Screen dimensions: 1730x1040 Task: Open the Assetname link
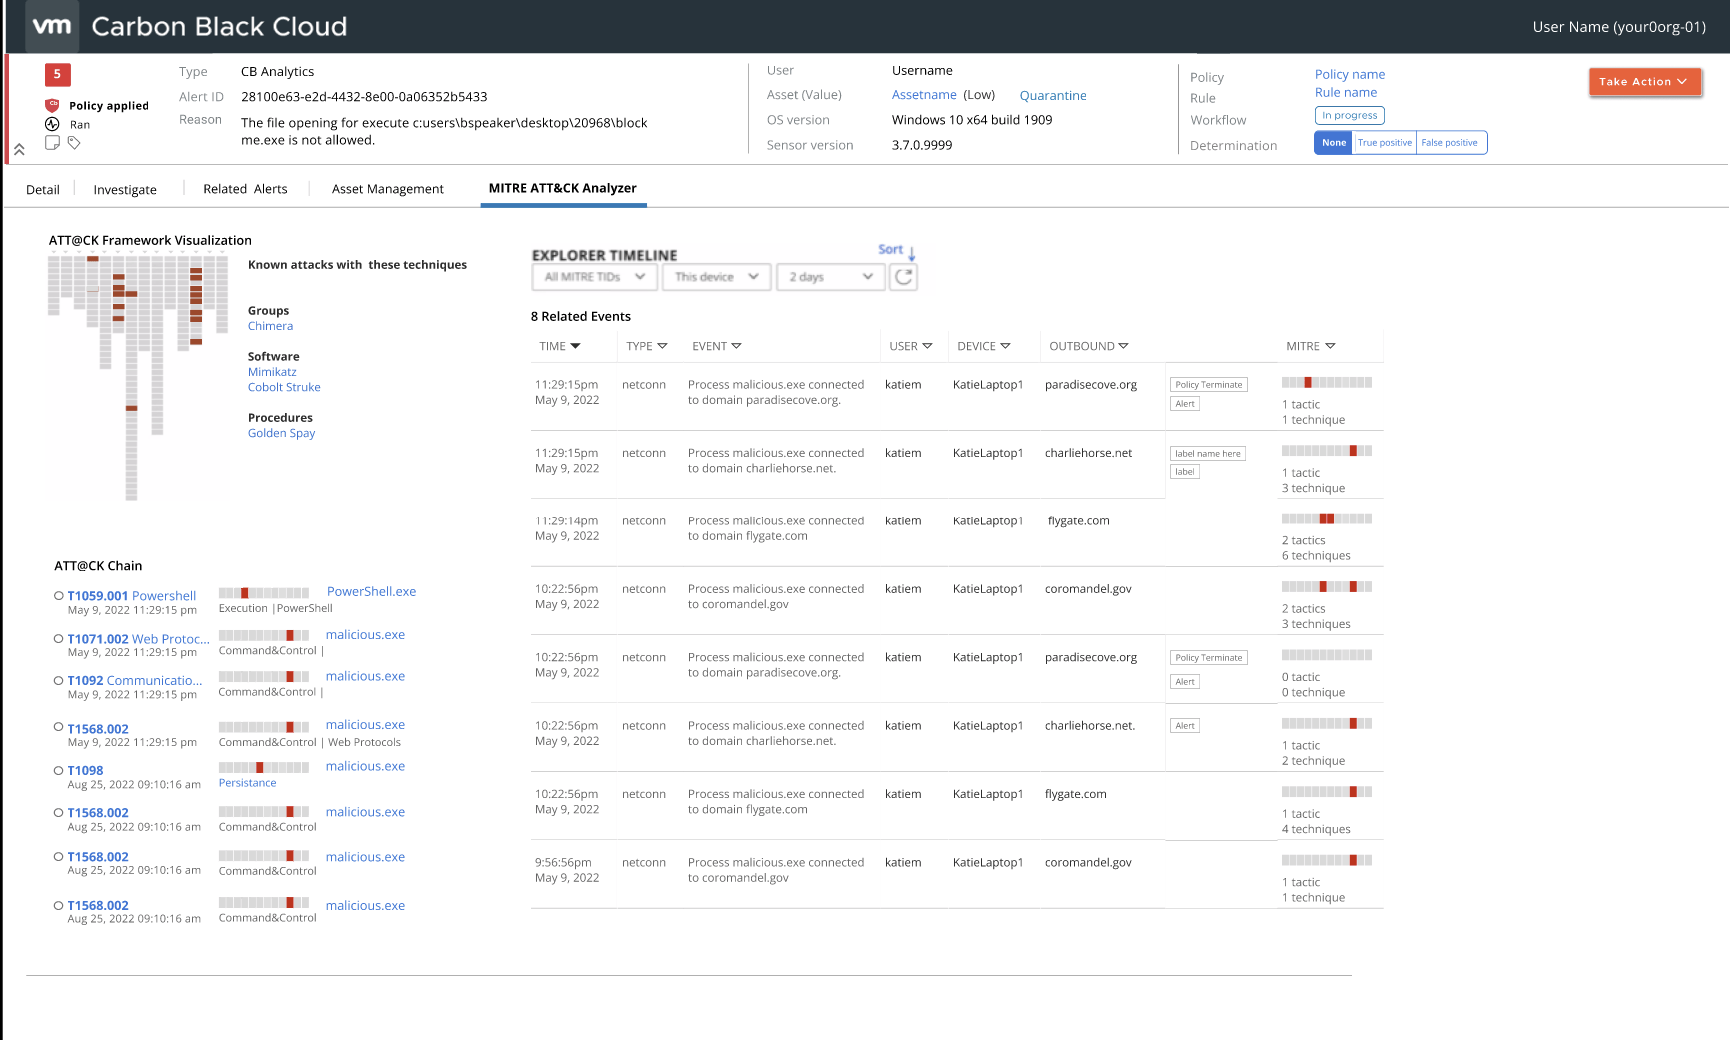(924, 95)
